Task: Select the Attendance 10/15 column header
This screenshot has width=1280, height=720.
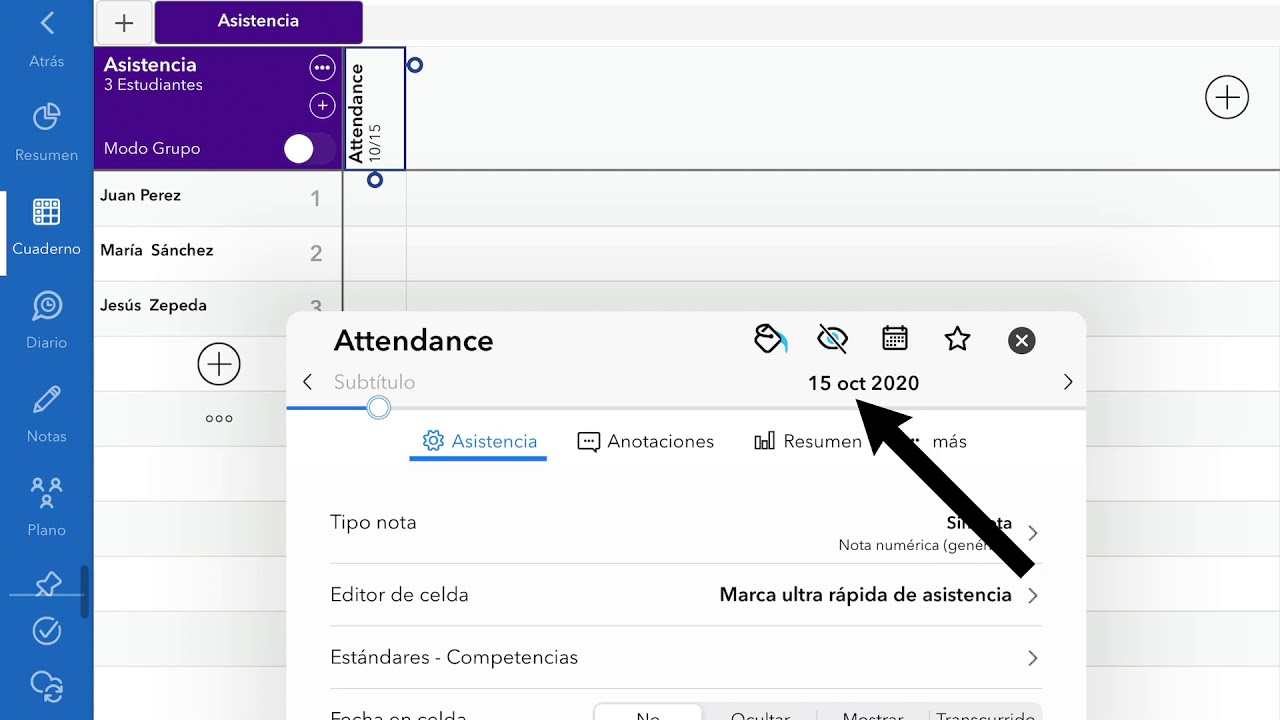Action: point(374,109)
